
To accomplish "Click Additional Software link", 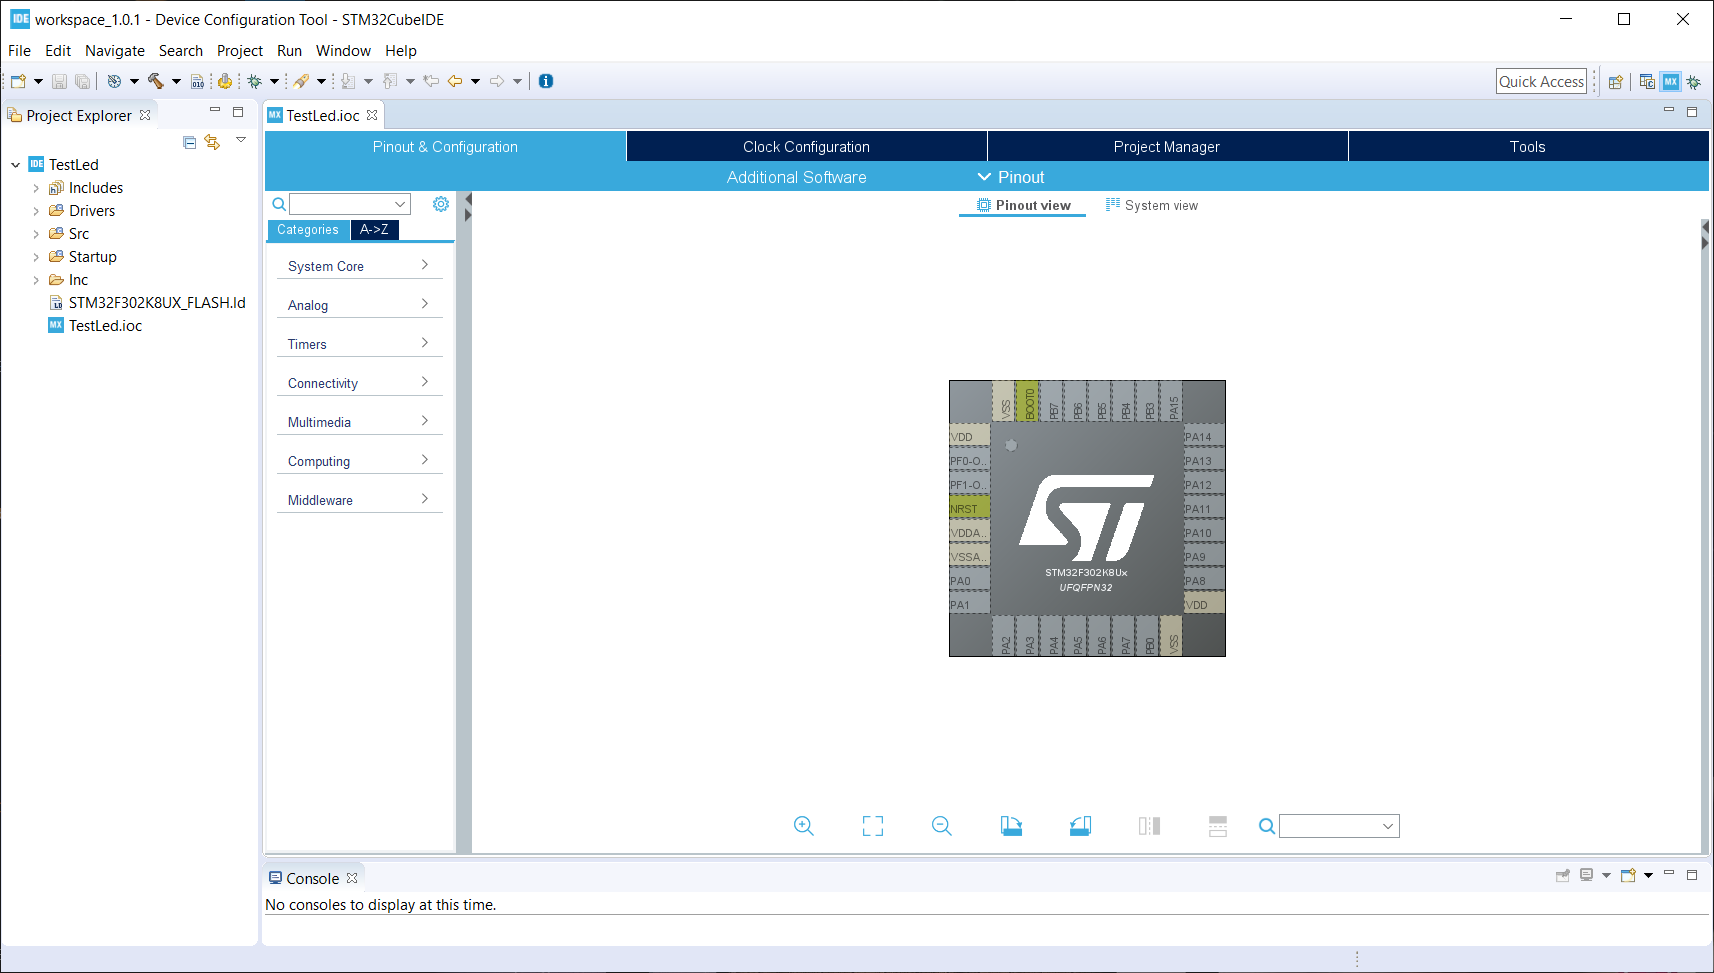I will tap(796, 177).
